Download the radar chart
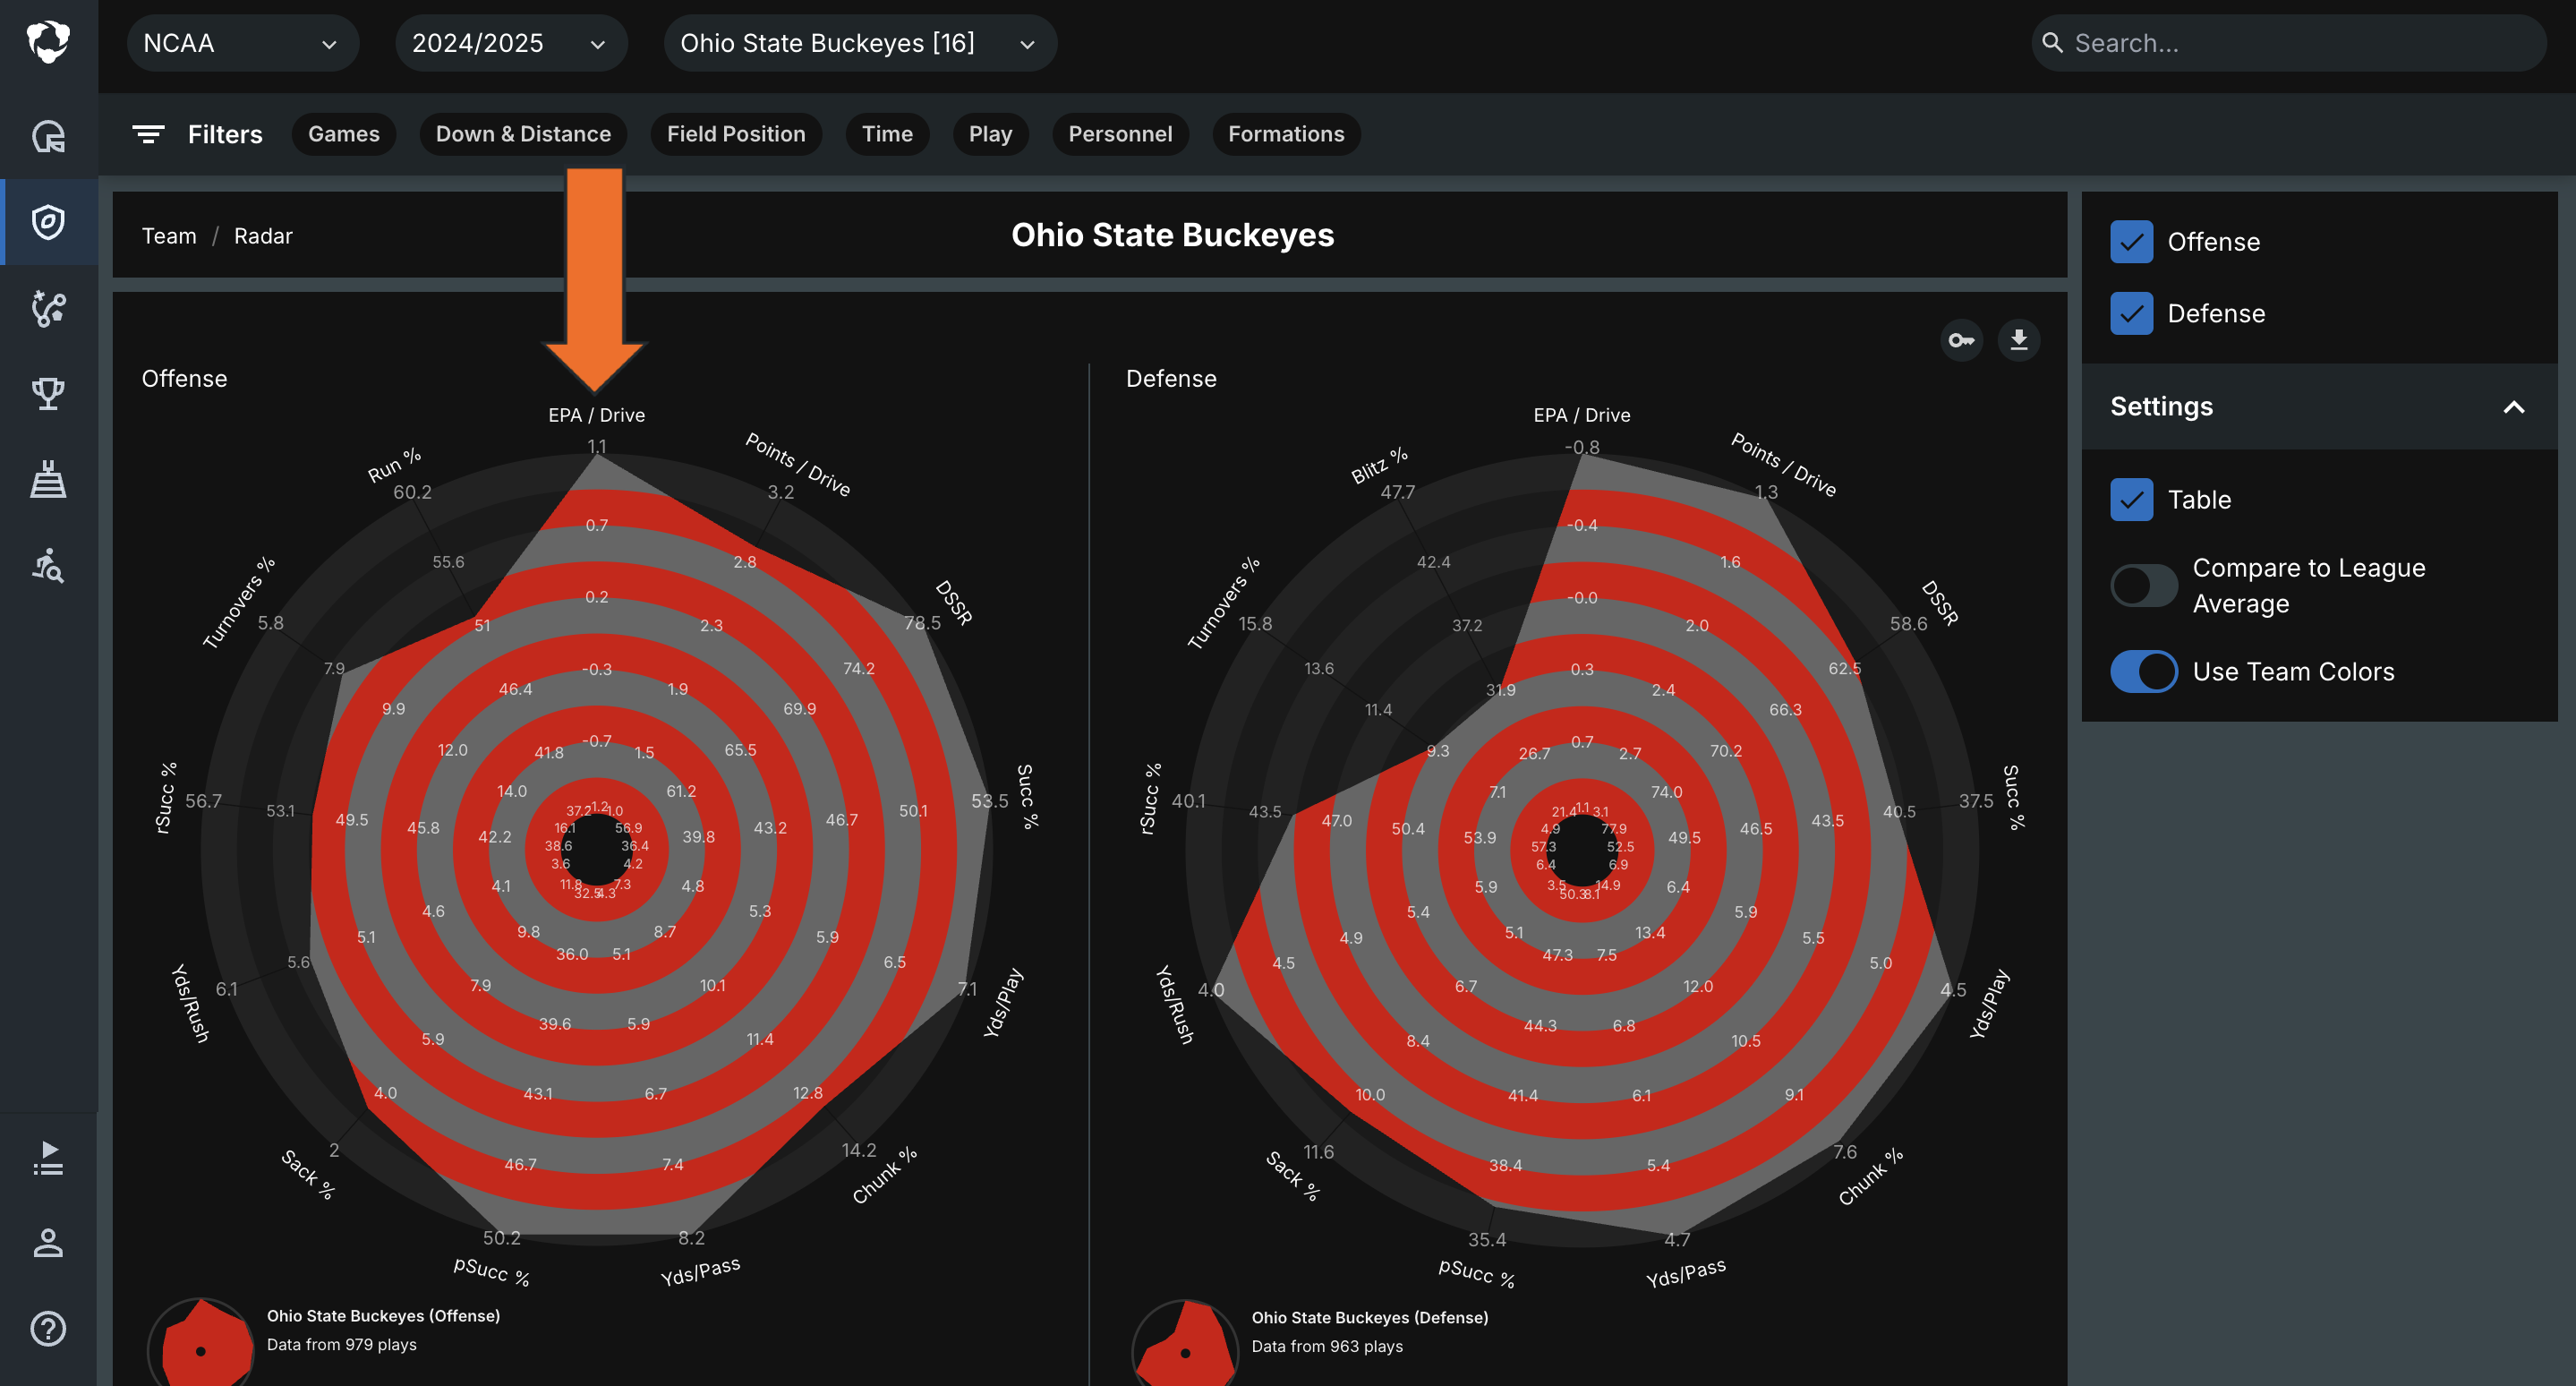The image size is (2576, 1386). click(x=2019, y=340)
